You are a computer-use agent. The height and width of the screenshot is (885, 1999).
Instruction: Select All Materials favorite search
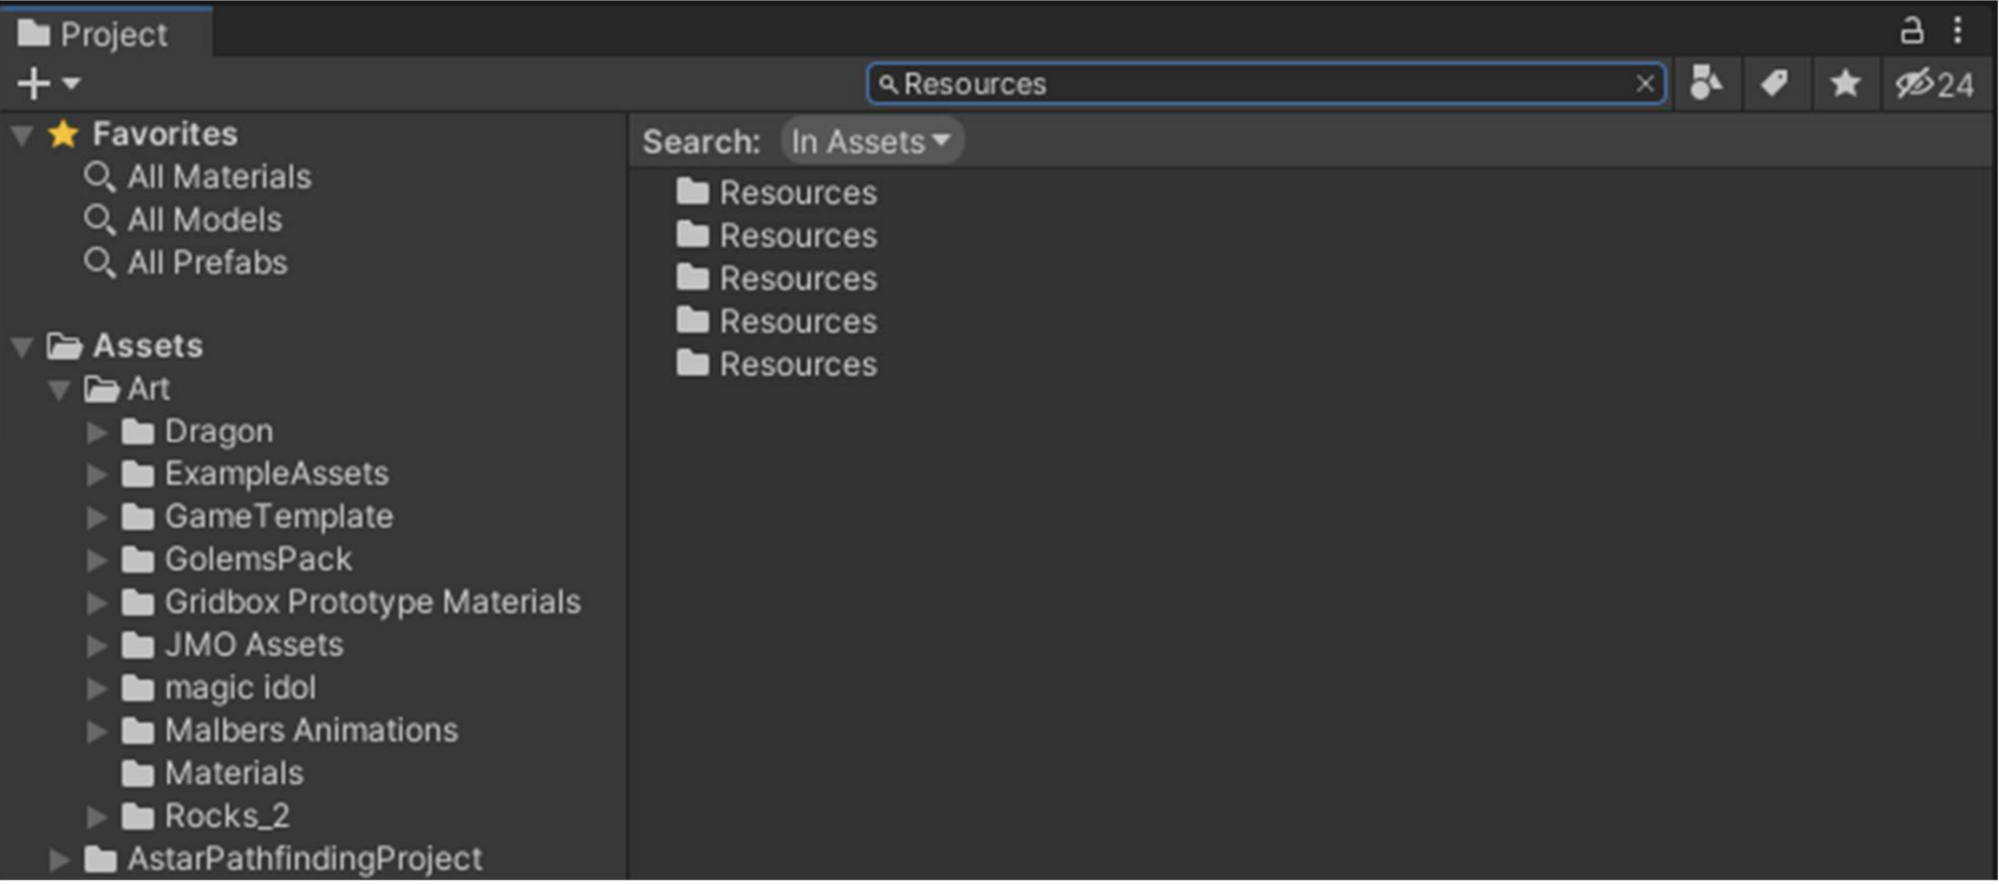[x=218, y=177]
